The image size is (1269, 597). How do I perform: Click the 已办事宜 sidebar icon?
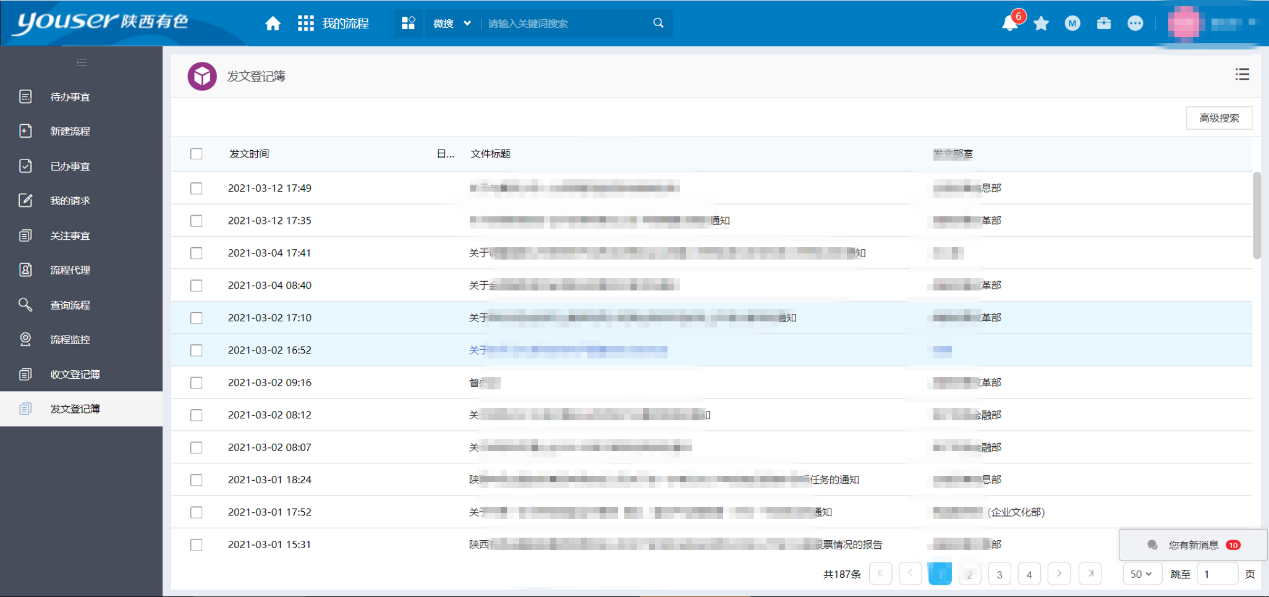pos(26,166)
